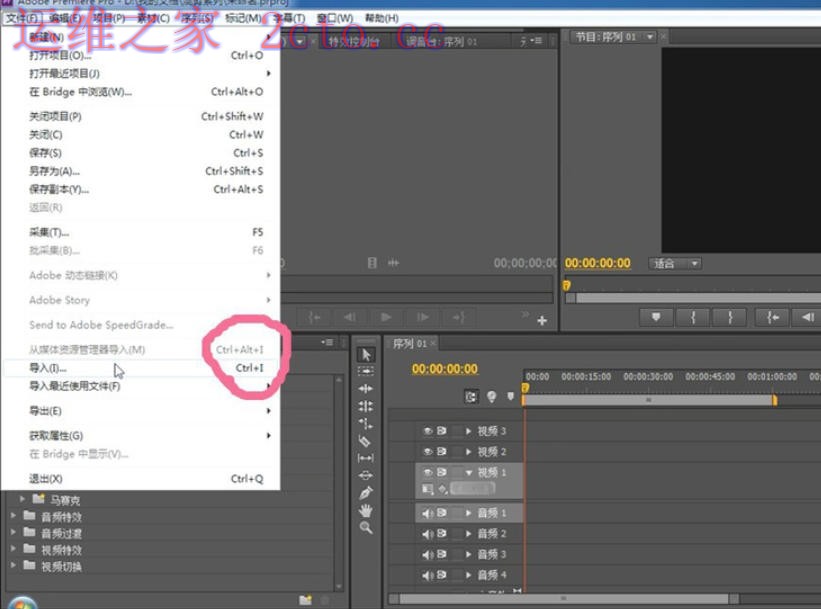This screenshot has width=821, height=609.
Task: Open the 窗口(W) menu in menu bar
Action: [335, 18]
